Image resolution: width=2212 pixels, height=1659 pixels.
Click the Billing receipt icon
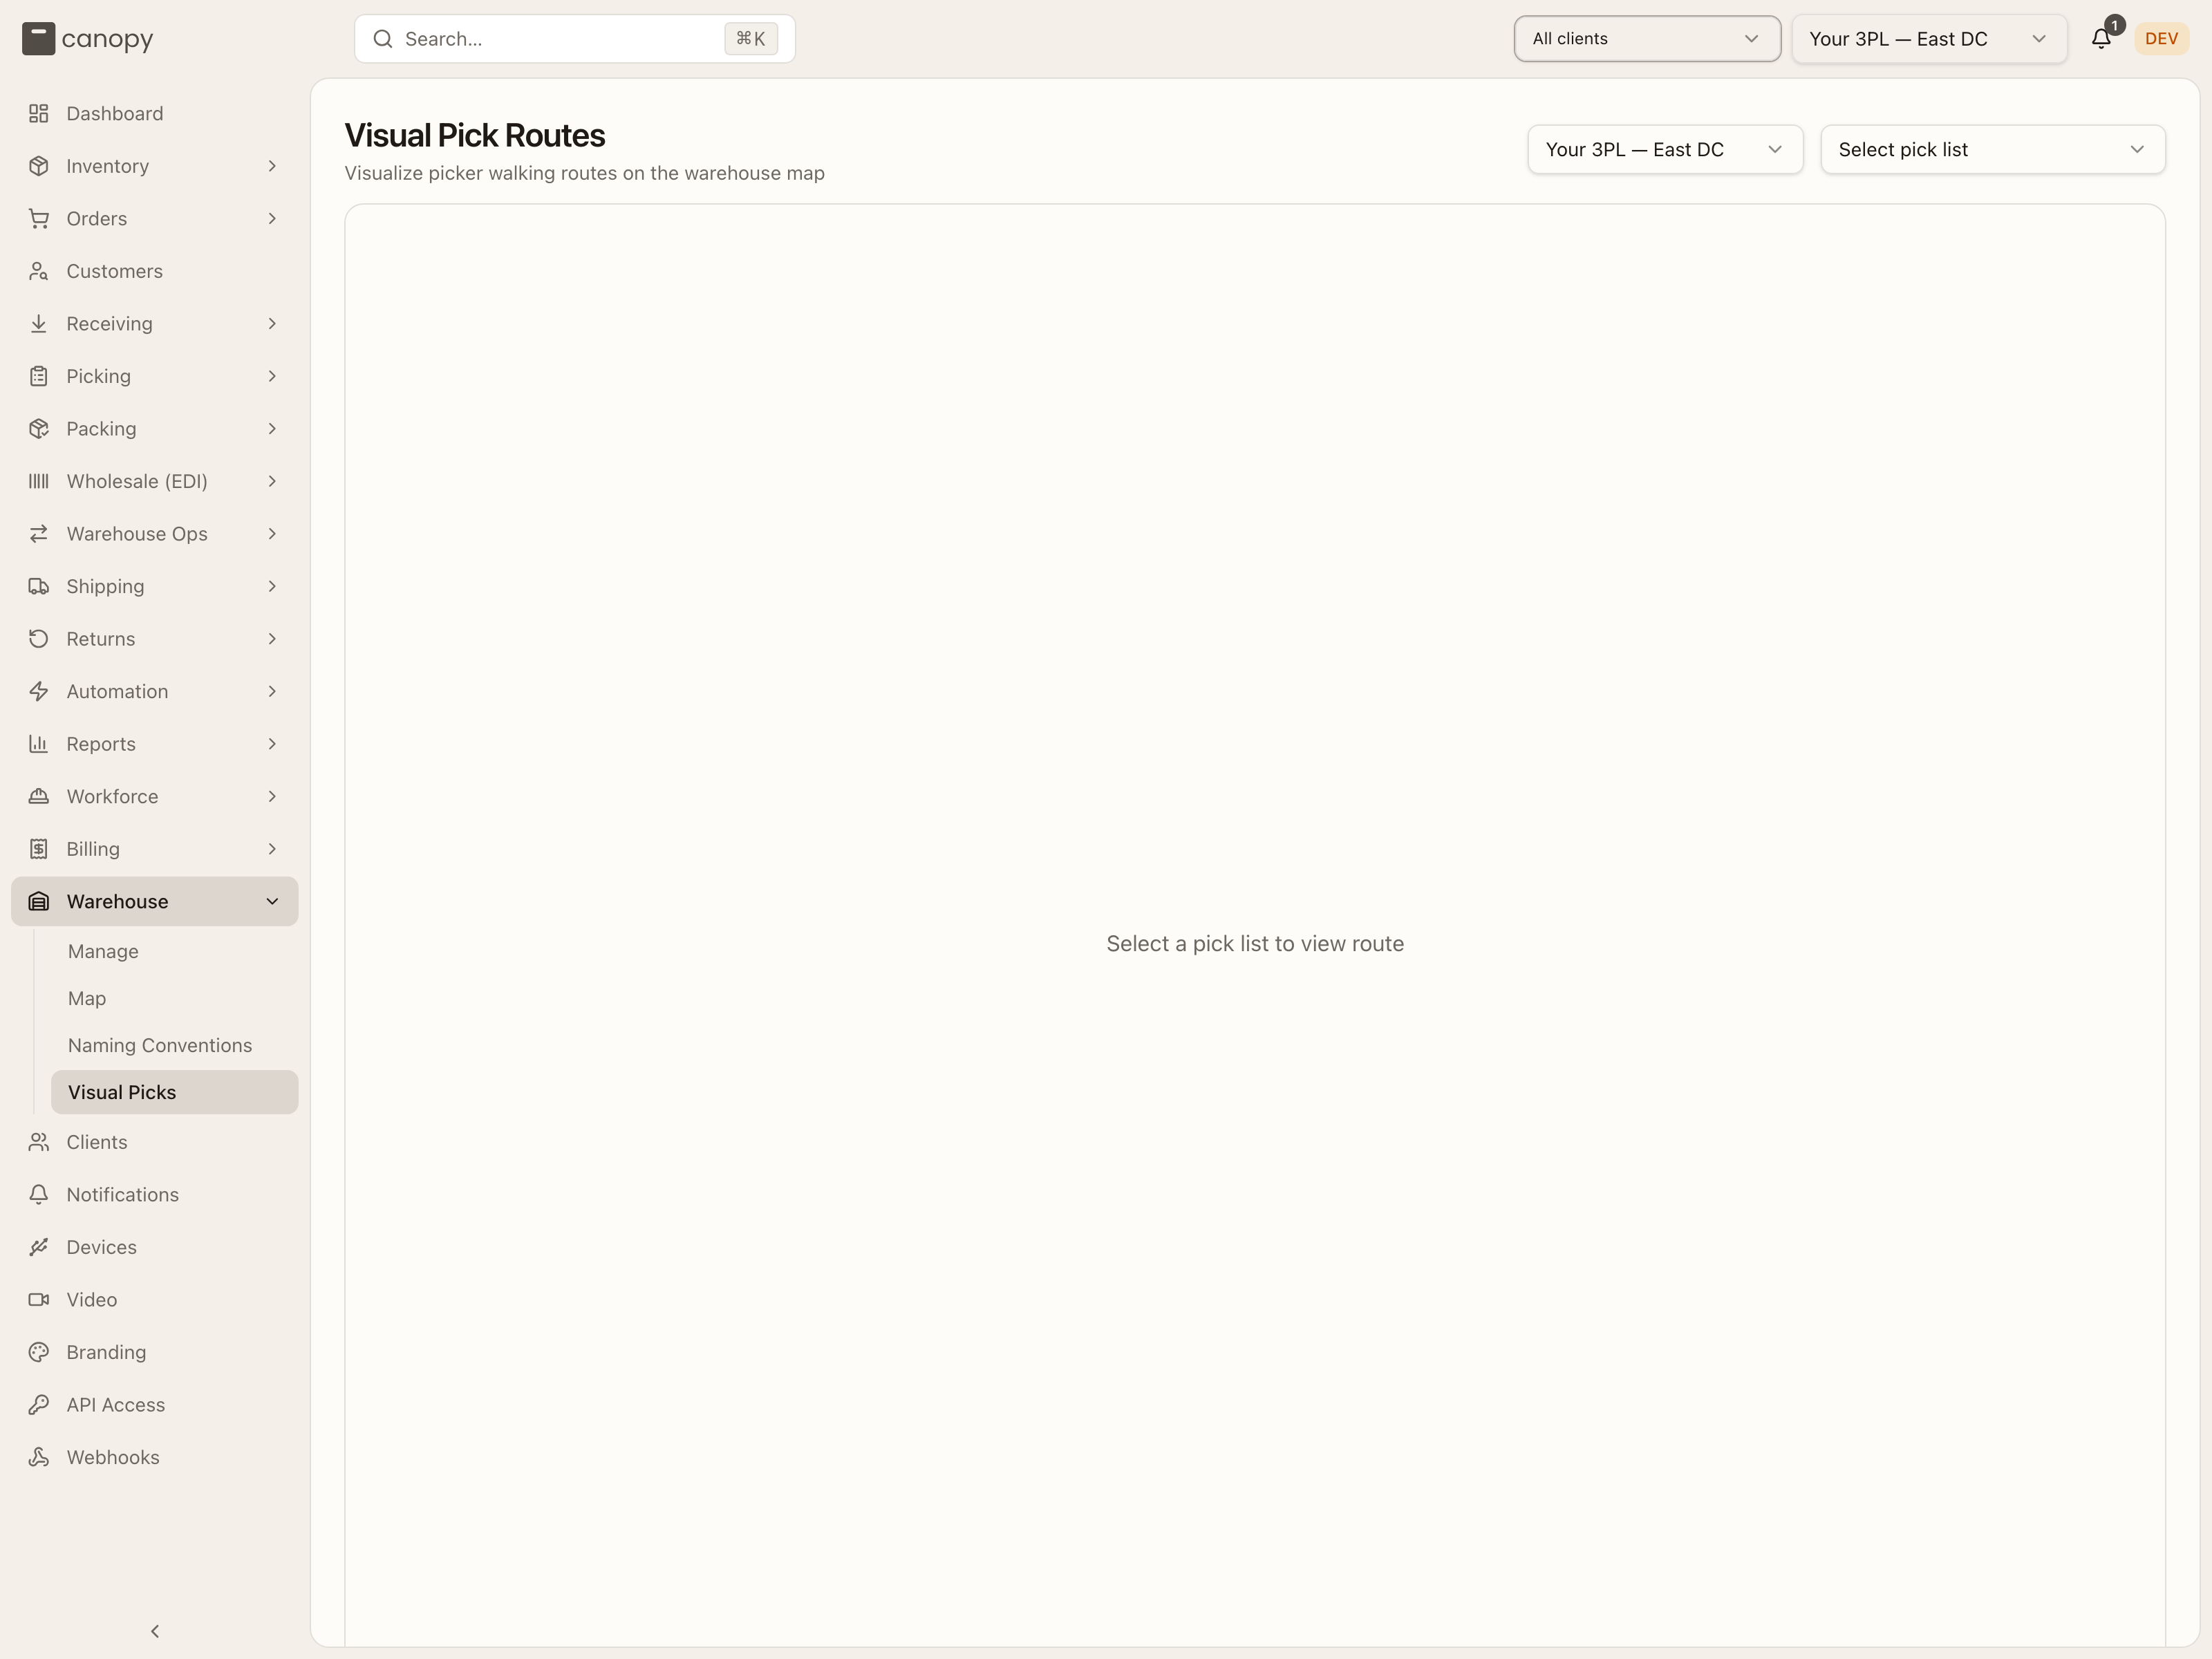point(38,849)
